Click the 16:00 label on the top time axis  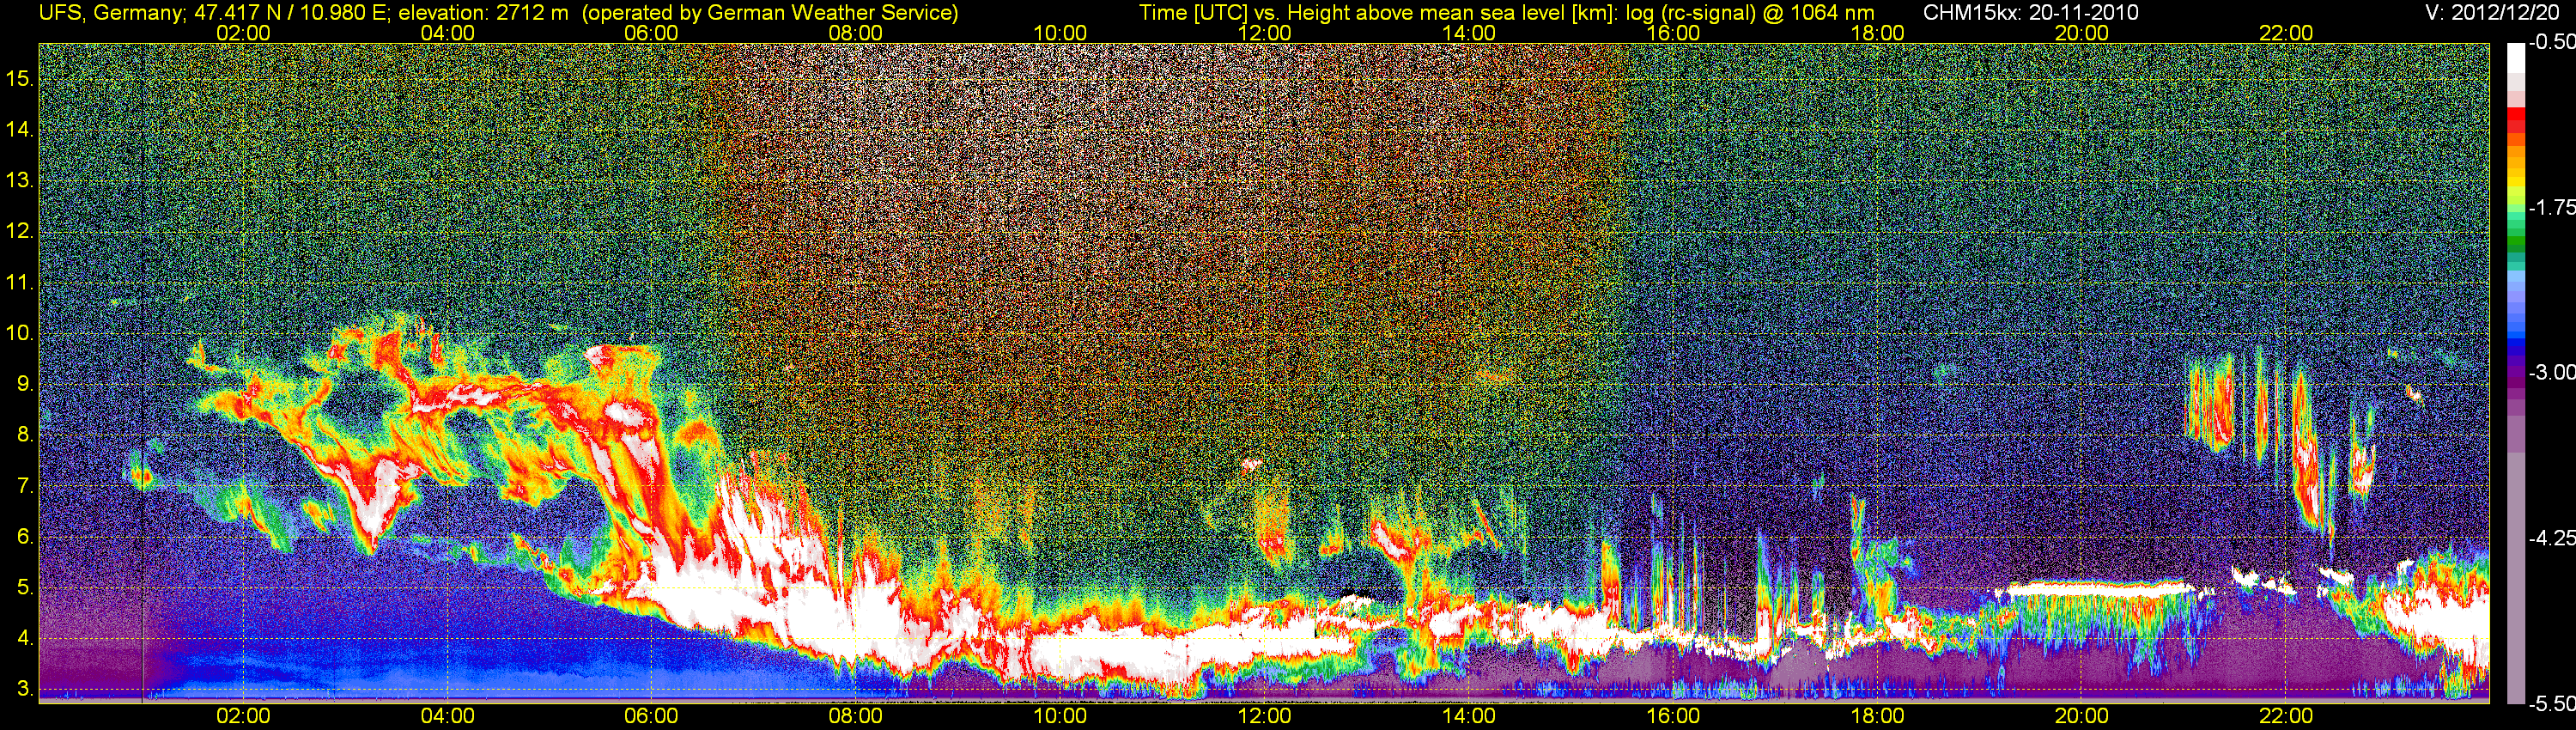[1673, 33]
